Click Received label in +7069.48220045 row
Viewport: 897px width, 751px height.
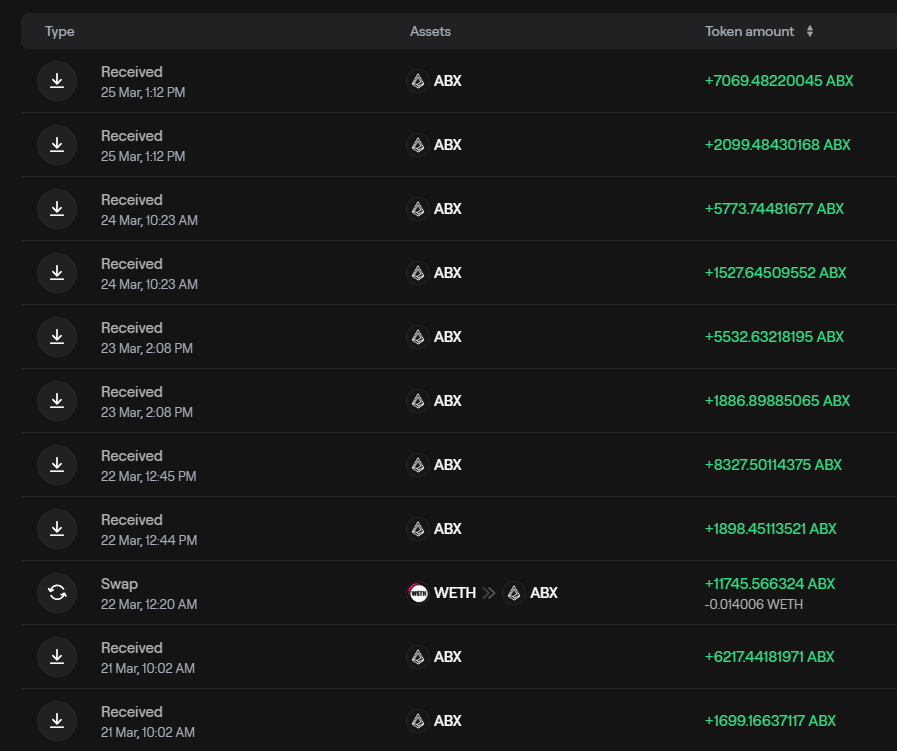pyautogui.click(x=132, y=71)
